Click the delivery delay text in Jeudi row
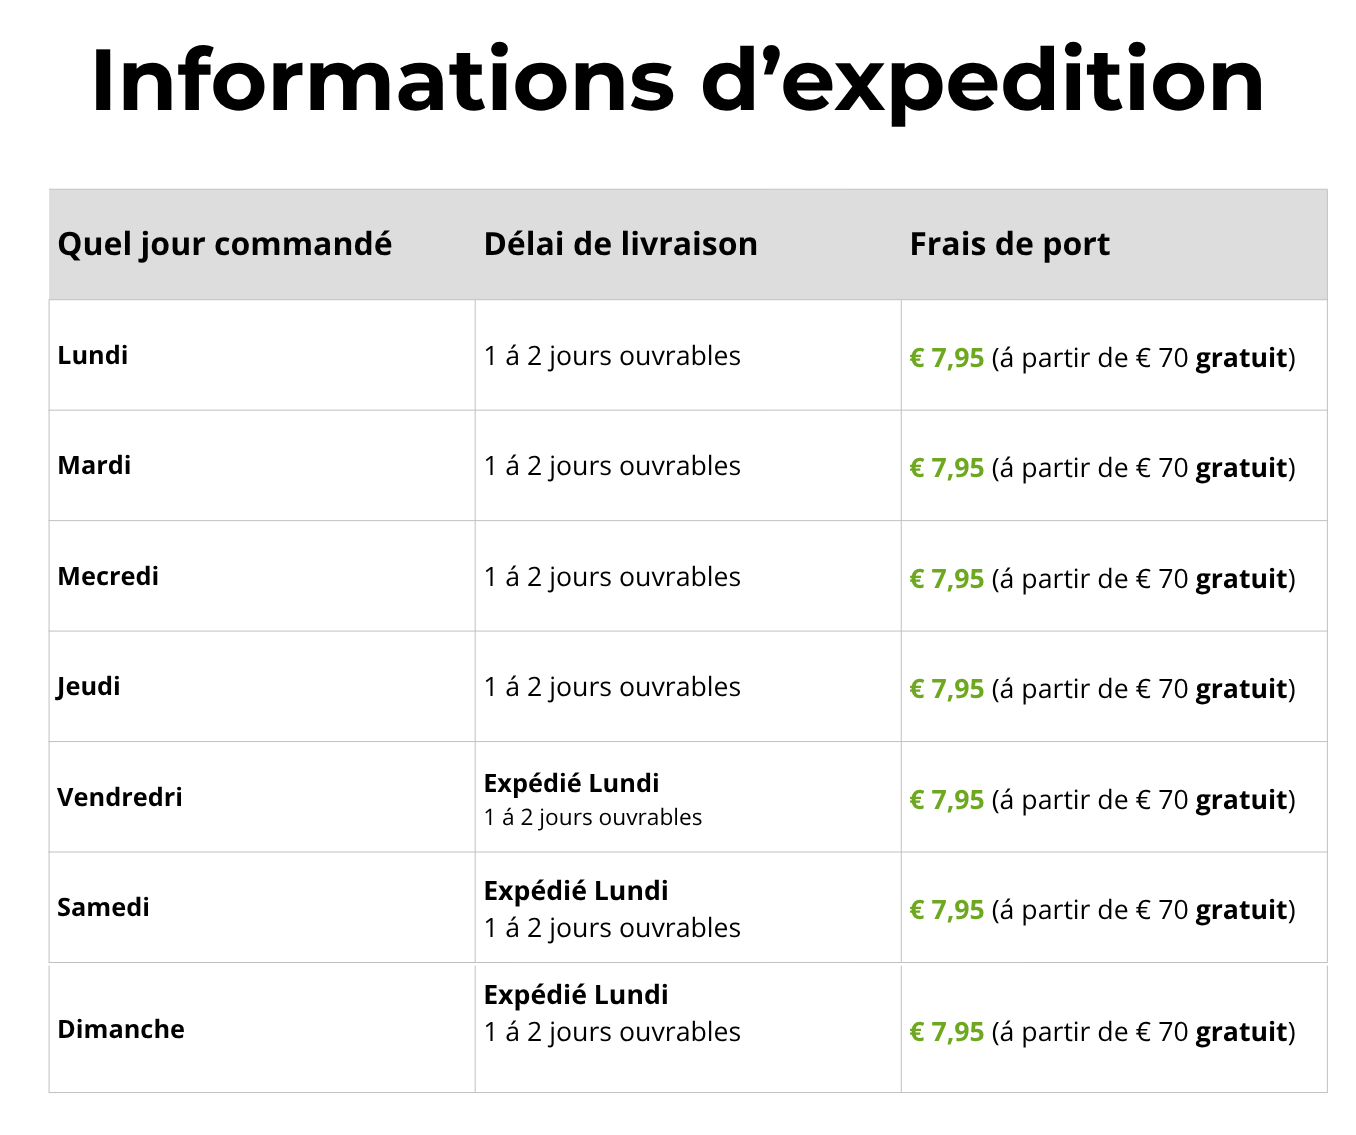The height and width of the screenshot is (1135, 1356). pyautogui.click(x=613, y=687)
